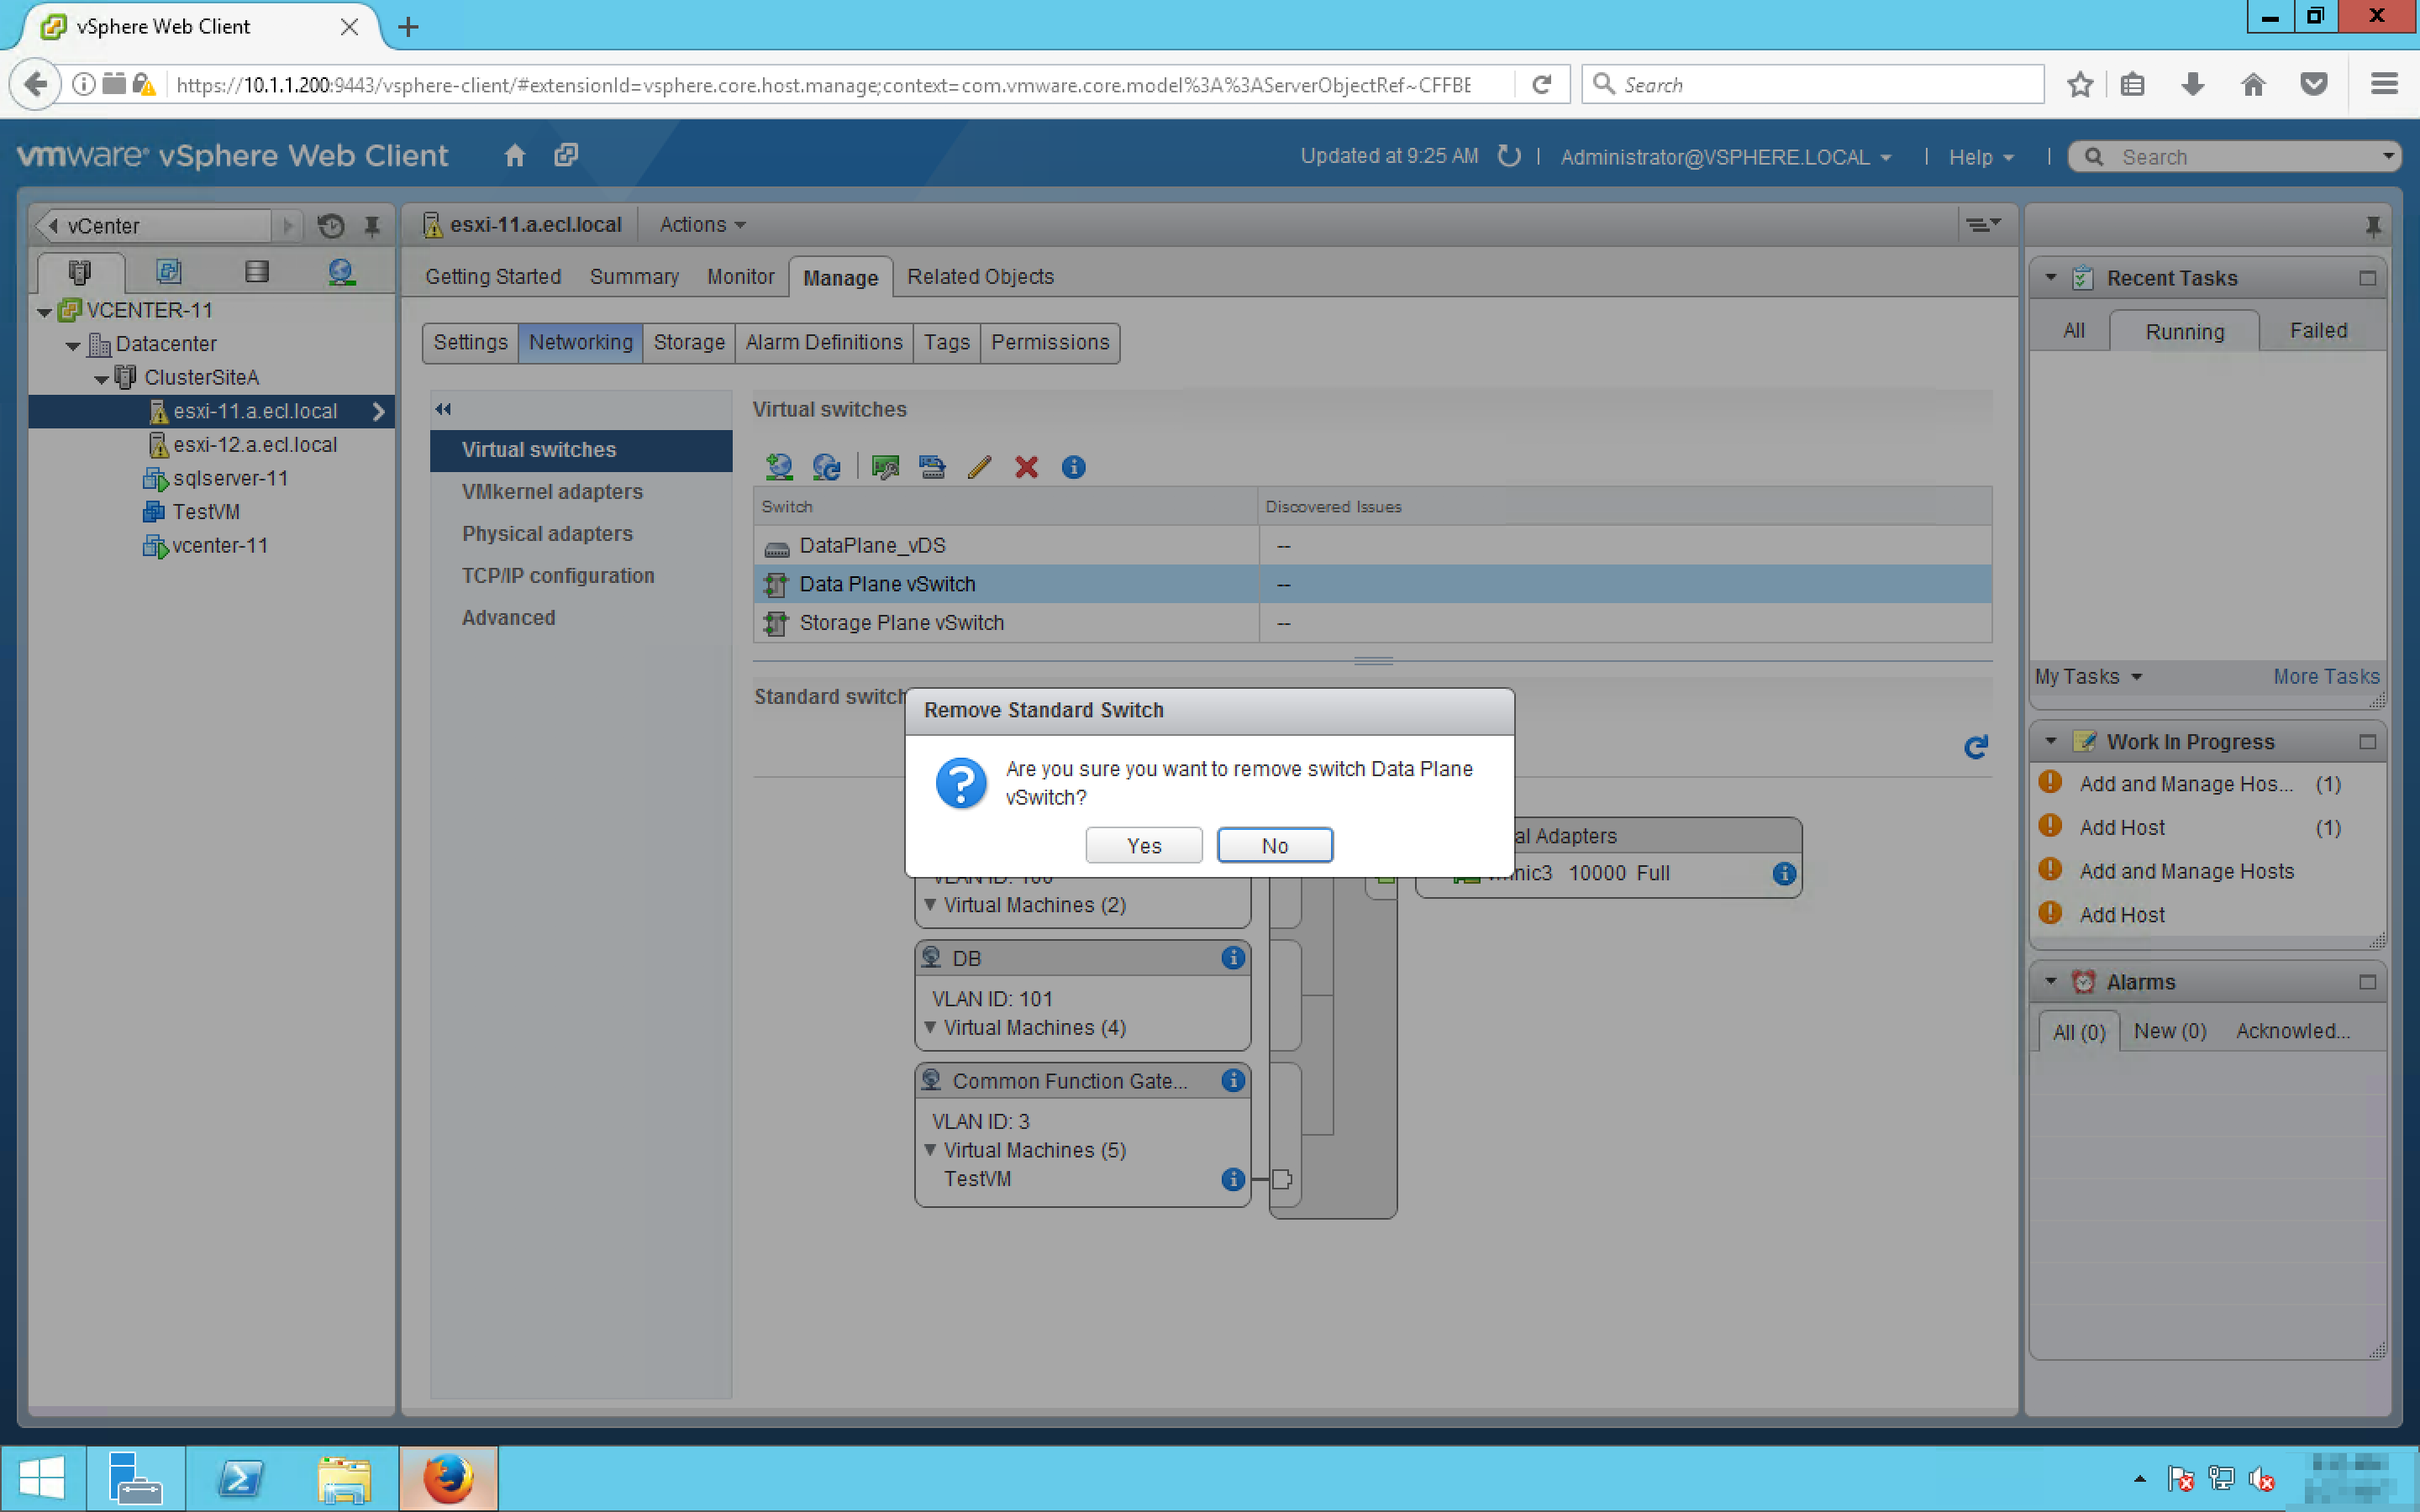Screen dimensions: 2420x1512
Task: Click the red X remove switch icon
Action: 1026,467
